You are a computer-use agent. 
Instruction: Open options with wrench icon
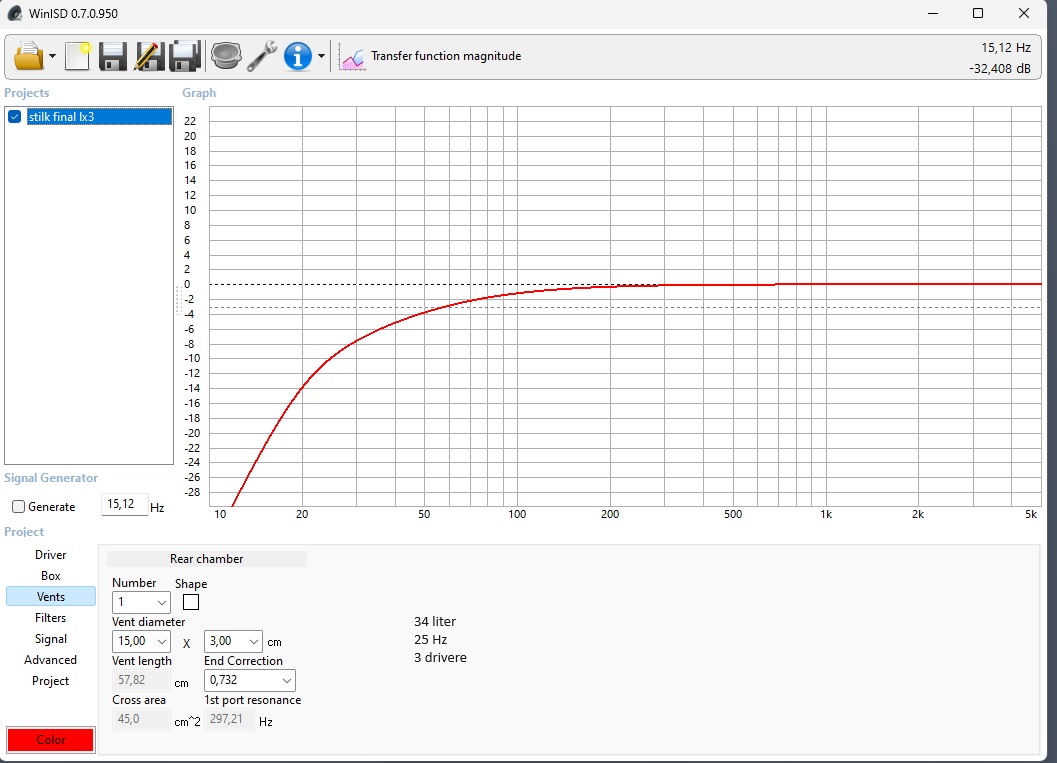tap(262, 57)
